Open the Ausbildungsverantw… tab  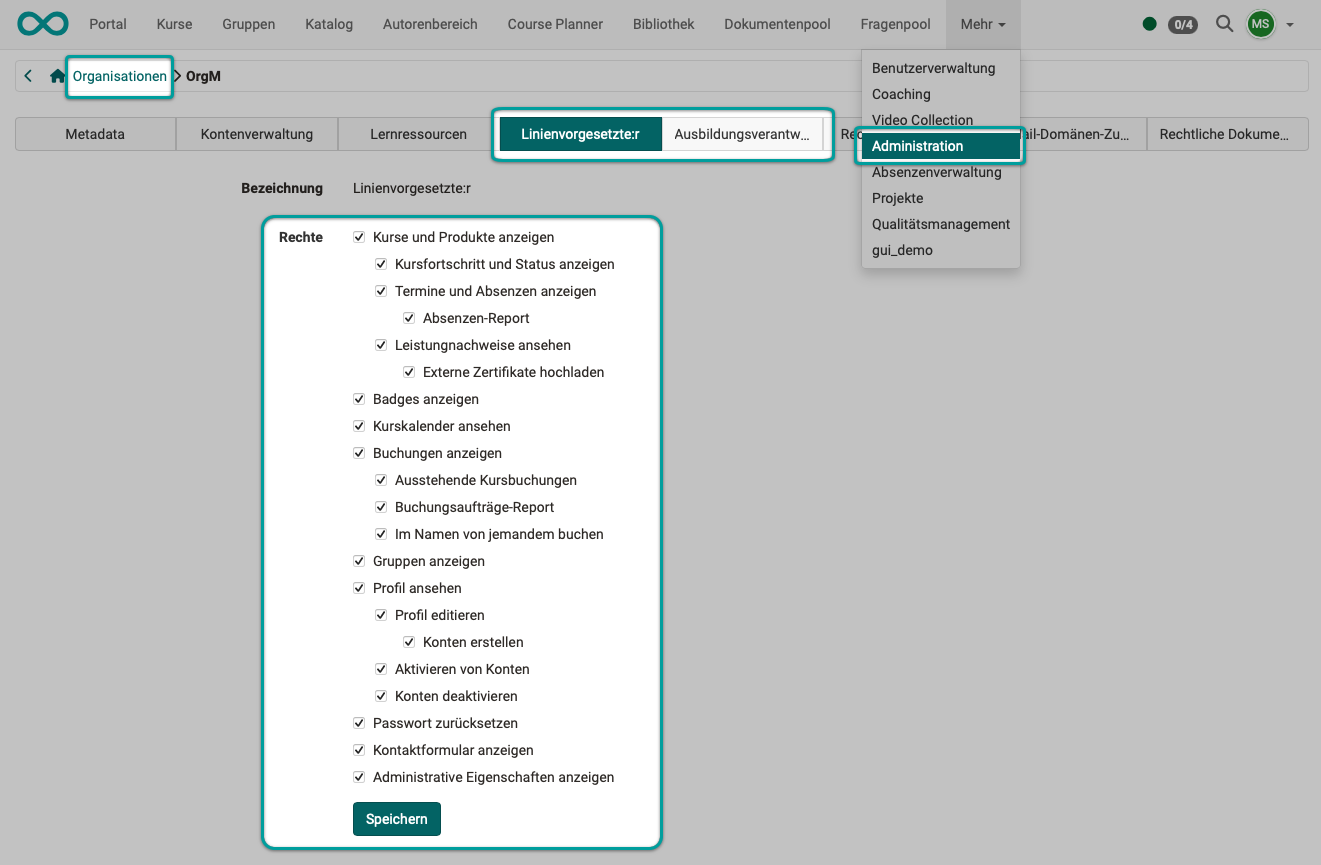point(741,134)
